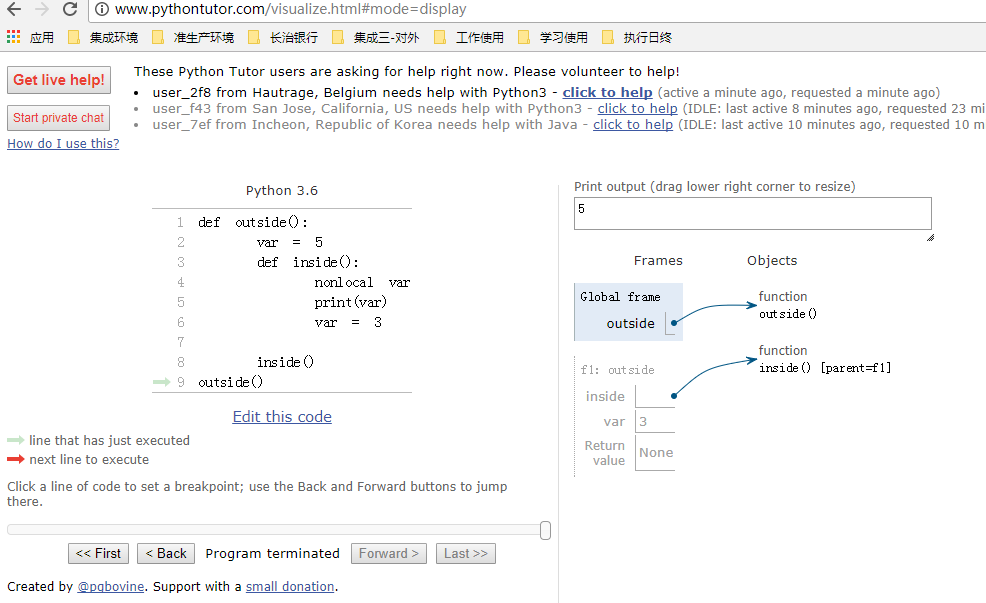This screenshot has height=603, width=986.
Task: Click the browser back arrow icon
Action: pyautogui.click(x=14, y=9)
